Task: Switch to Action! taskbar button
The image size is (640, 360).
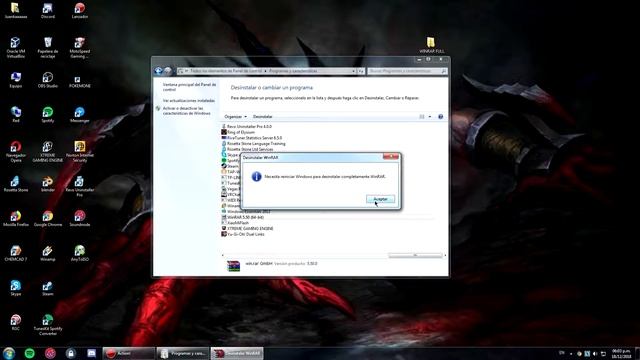Action: (129, 353)
